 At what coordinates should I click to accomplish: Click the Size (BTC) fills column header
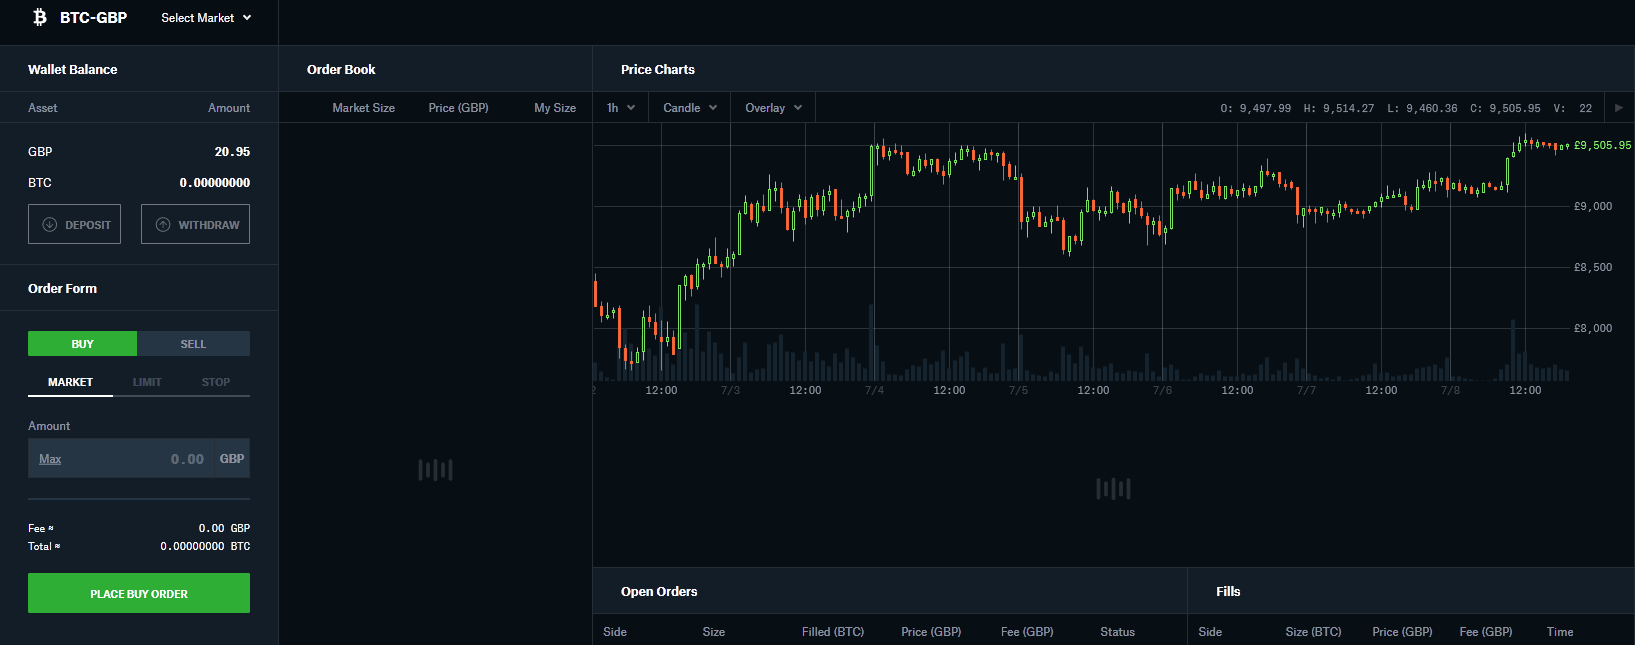1313,632
